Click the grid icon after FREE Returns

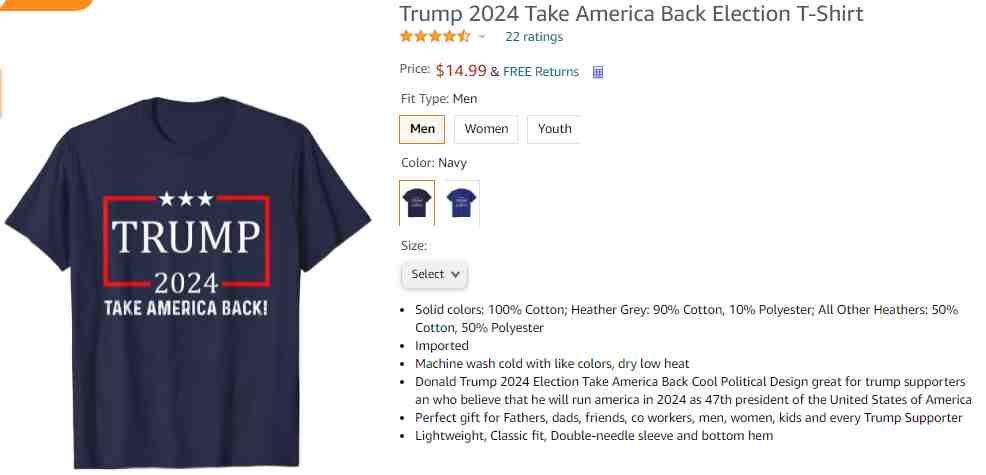click(598, 72)
